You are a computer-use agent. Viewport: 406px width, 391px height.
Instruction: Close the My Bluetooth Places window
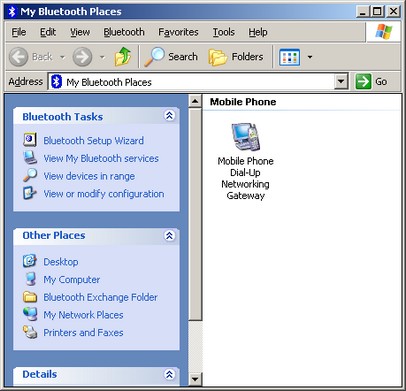pyautogui.click(x=393, y=12)
